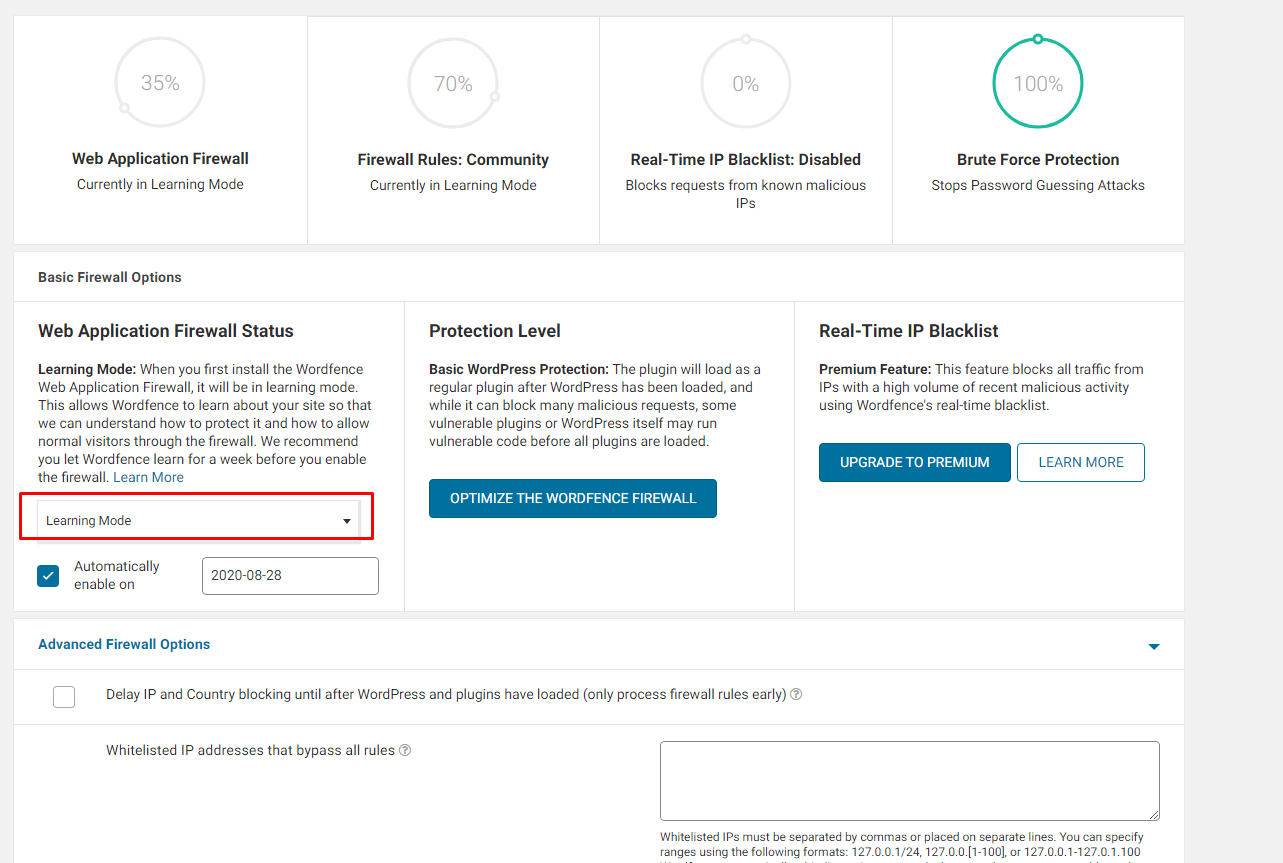Click the Whitelisted IP addresses text area
Image resolution: width=1283 pixels, height=863 pixels.
point(910,781)
